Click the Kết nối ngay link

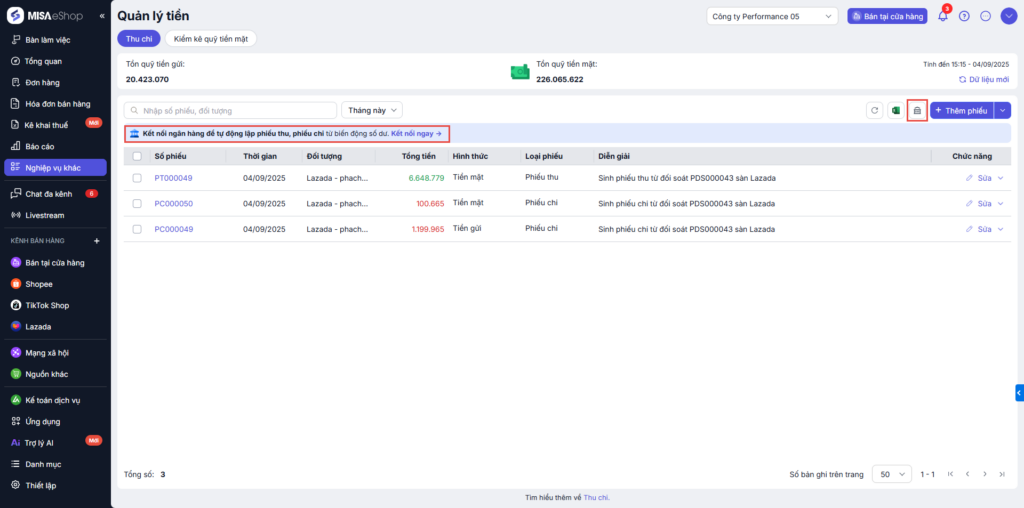point(416,133)
